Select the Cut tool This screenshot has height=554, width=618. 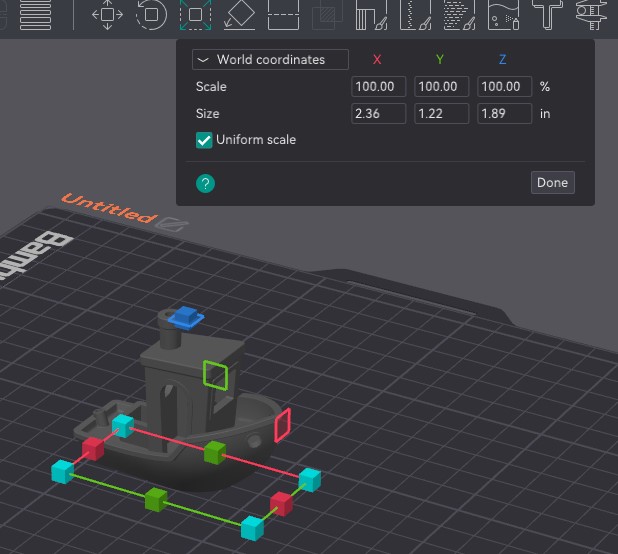[x=283, y=15]
